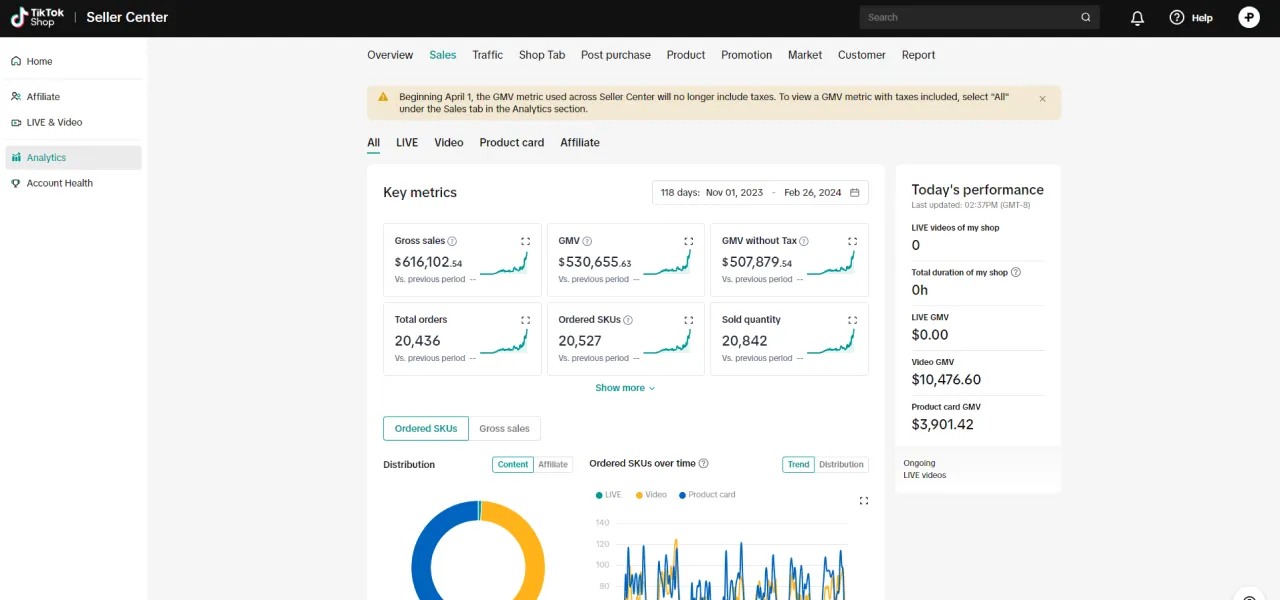Switch to the Traffic tab
The width and height of the screenshot is (1280, 600).
[x=488, y=55]
